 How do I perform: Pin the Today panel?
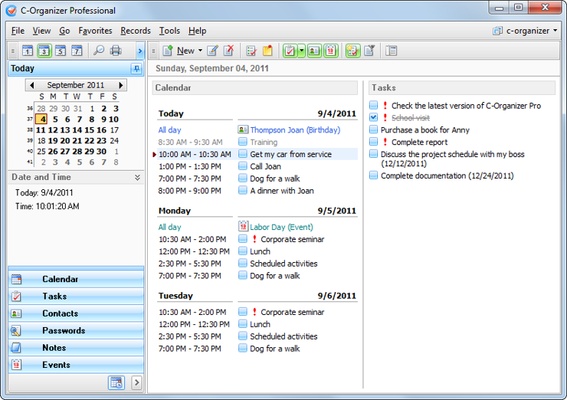tap(136, 68)
